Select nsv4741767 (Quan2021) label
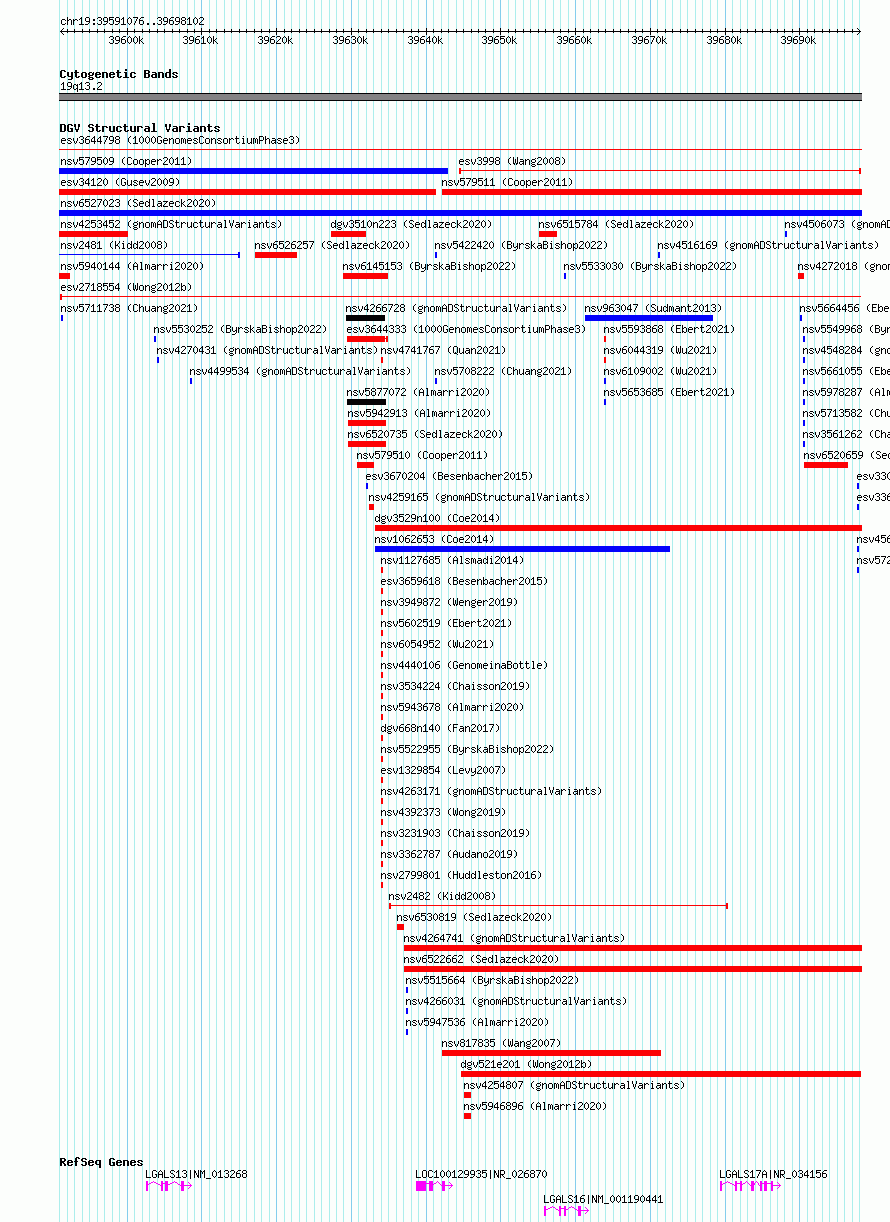 (x=443, y=350)
